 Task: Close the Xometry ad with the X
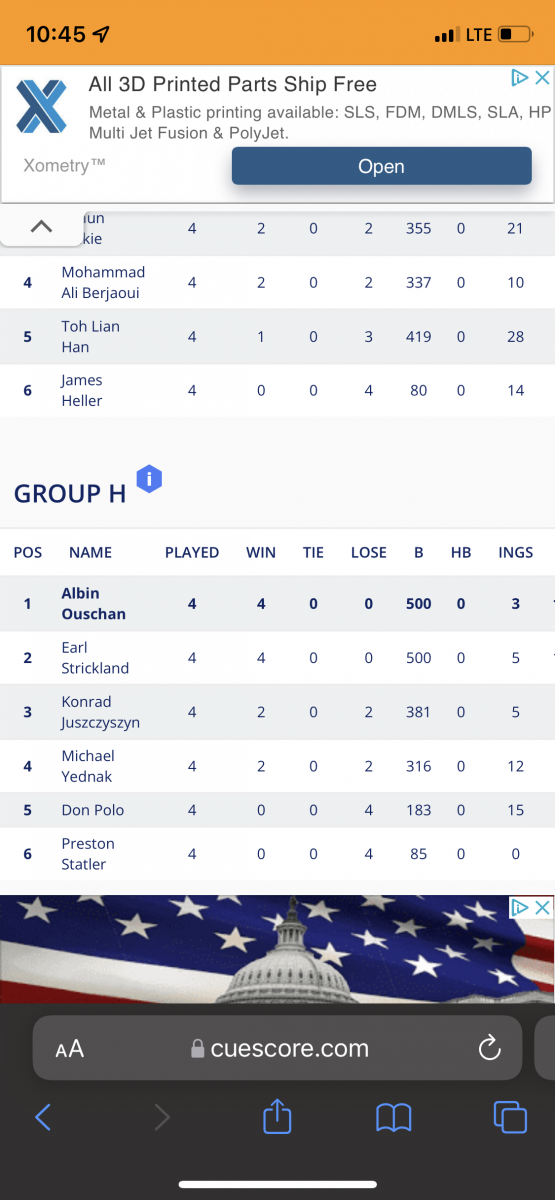tap(542, 77)
